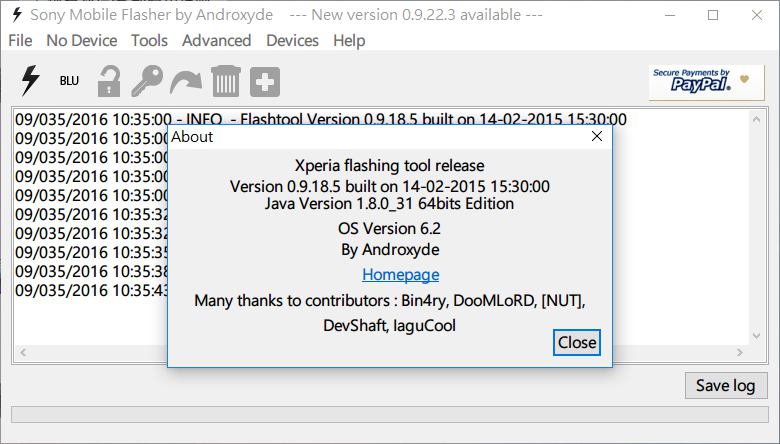The width and height of the screenshot is (780, 444).
Task: Click the log scroll left arrow
Action: pos(23,353)
